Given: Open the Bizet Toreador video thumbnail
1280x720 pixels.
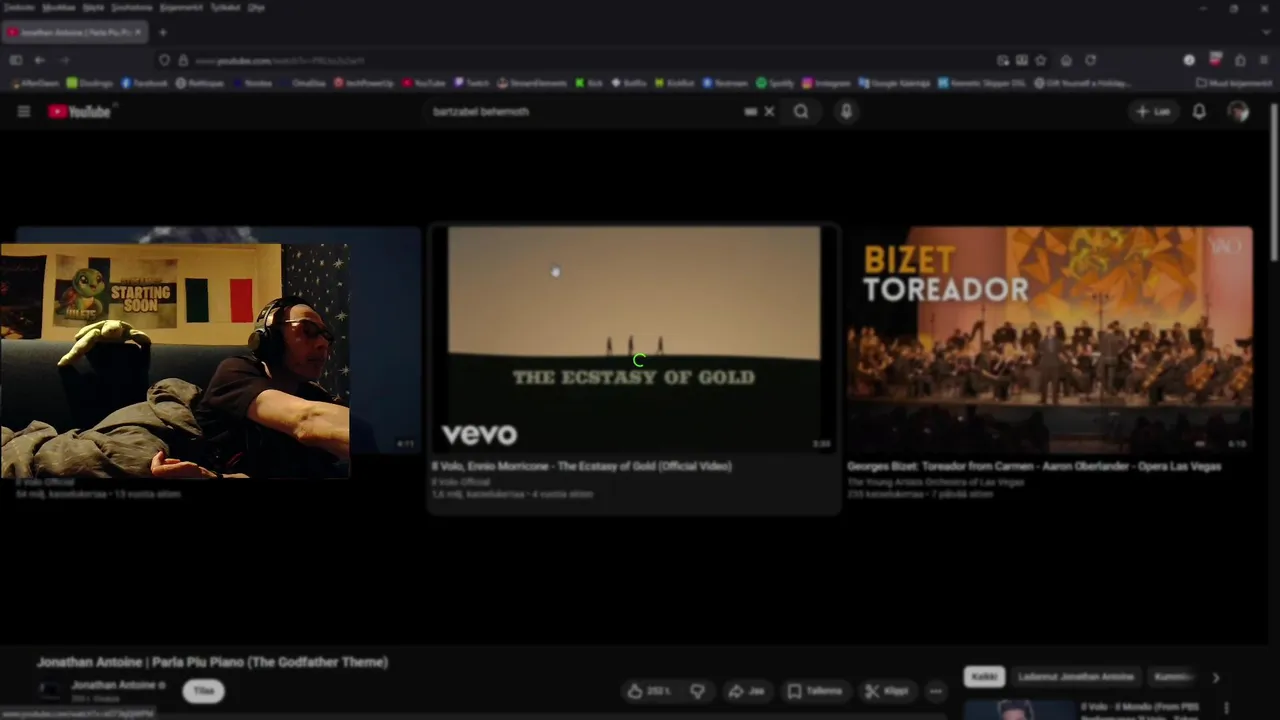Looking at the screenshot, I should [1050, 339].
